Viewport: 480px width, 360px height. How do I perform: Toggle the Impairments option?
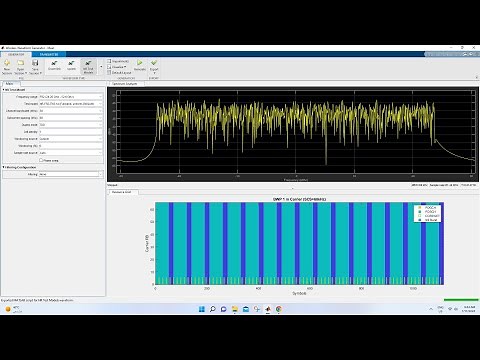118,61
